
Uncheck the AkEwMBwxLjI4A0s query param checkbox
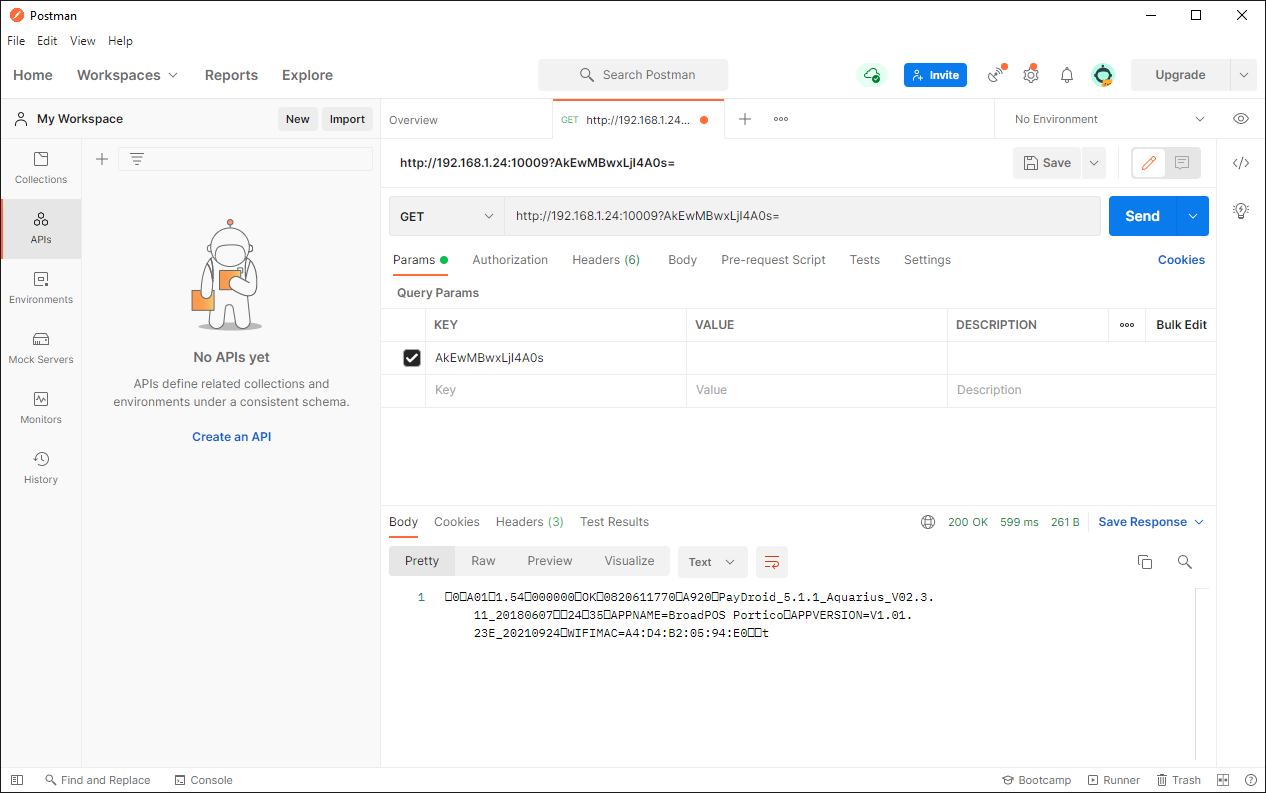[x=412, y=358]
